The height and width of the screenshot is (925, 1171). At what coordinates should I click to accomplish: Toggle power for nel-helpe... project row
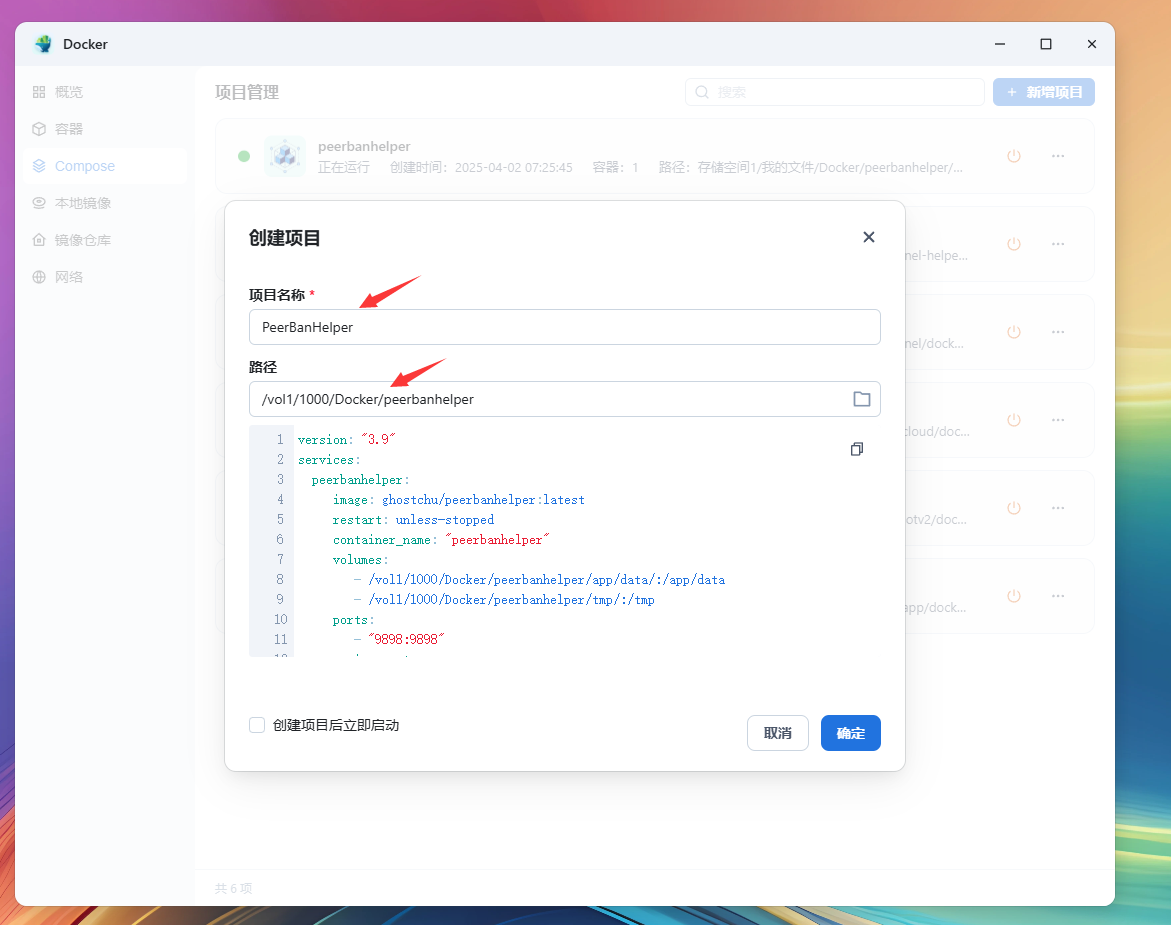pos(1013,244)
